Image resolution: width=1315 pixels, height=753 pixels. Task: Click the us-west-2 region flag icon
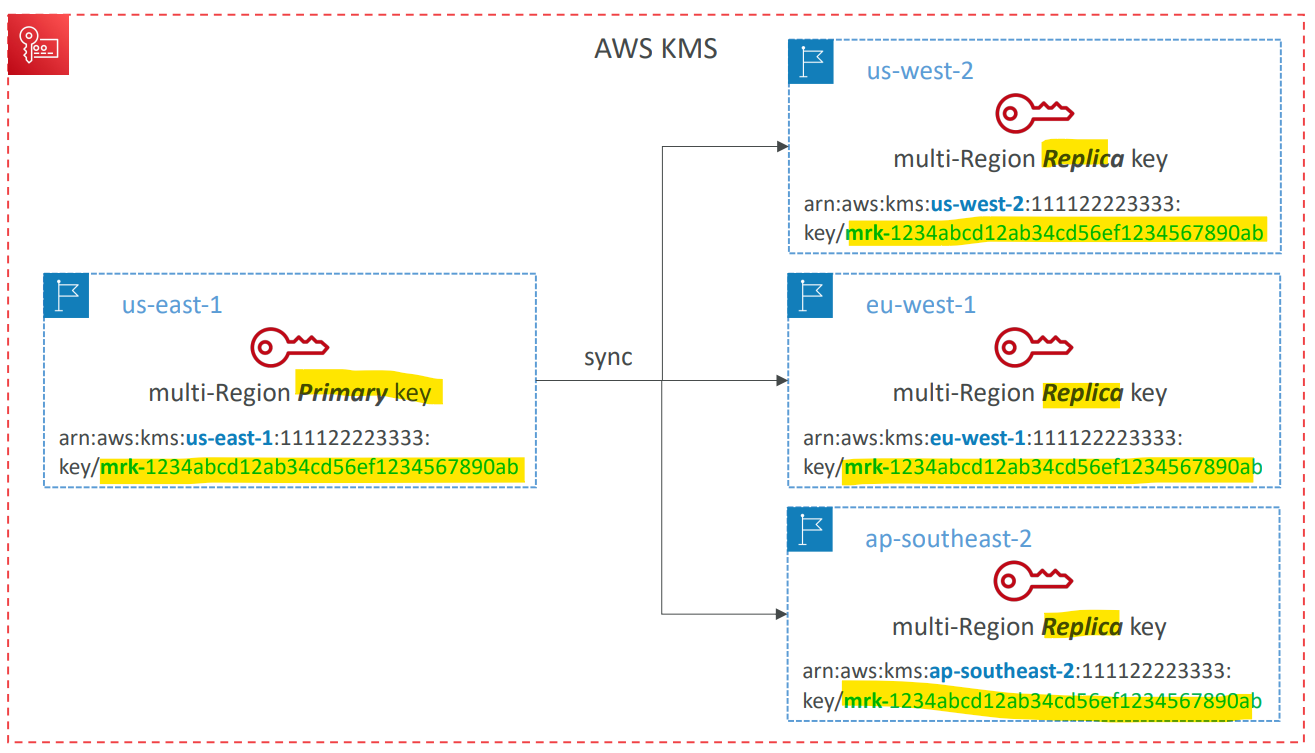pos(811,62)
